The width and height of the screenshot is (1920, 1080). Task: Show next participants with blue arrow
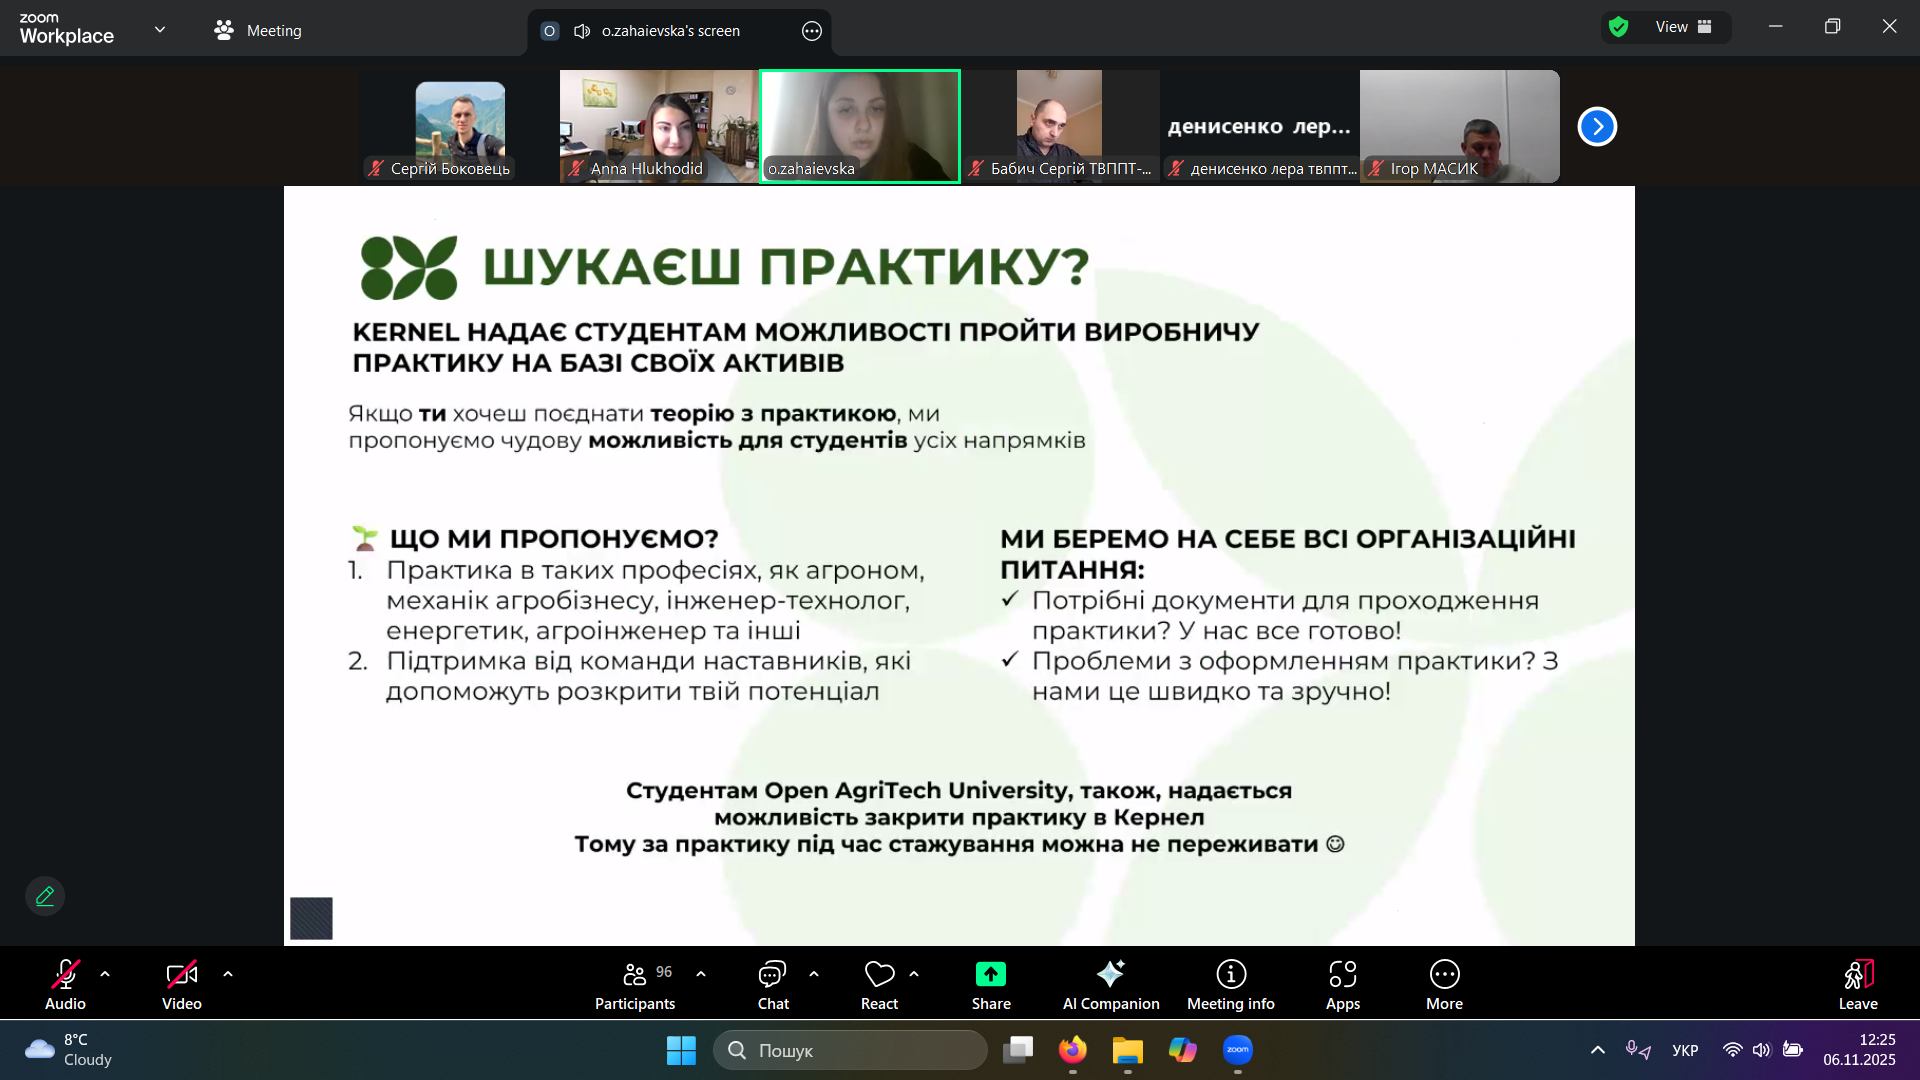coord(1597,127)
